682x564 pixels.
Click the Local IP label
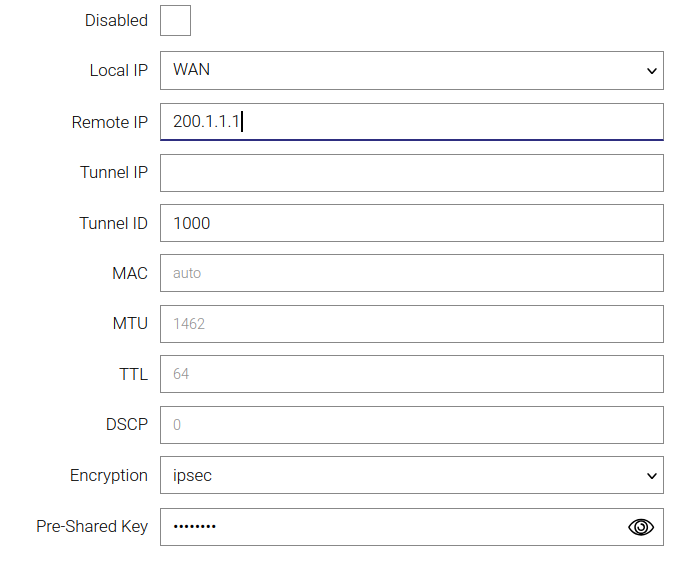coord(118,71)
